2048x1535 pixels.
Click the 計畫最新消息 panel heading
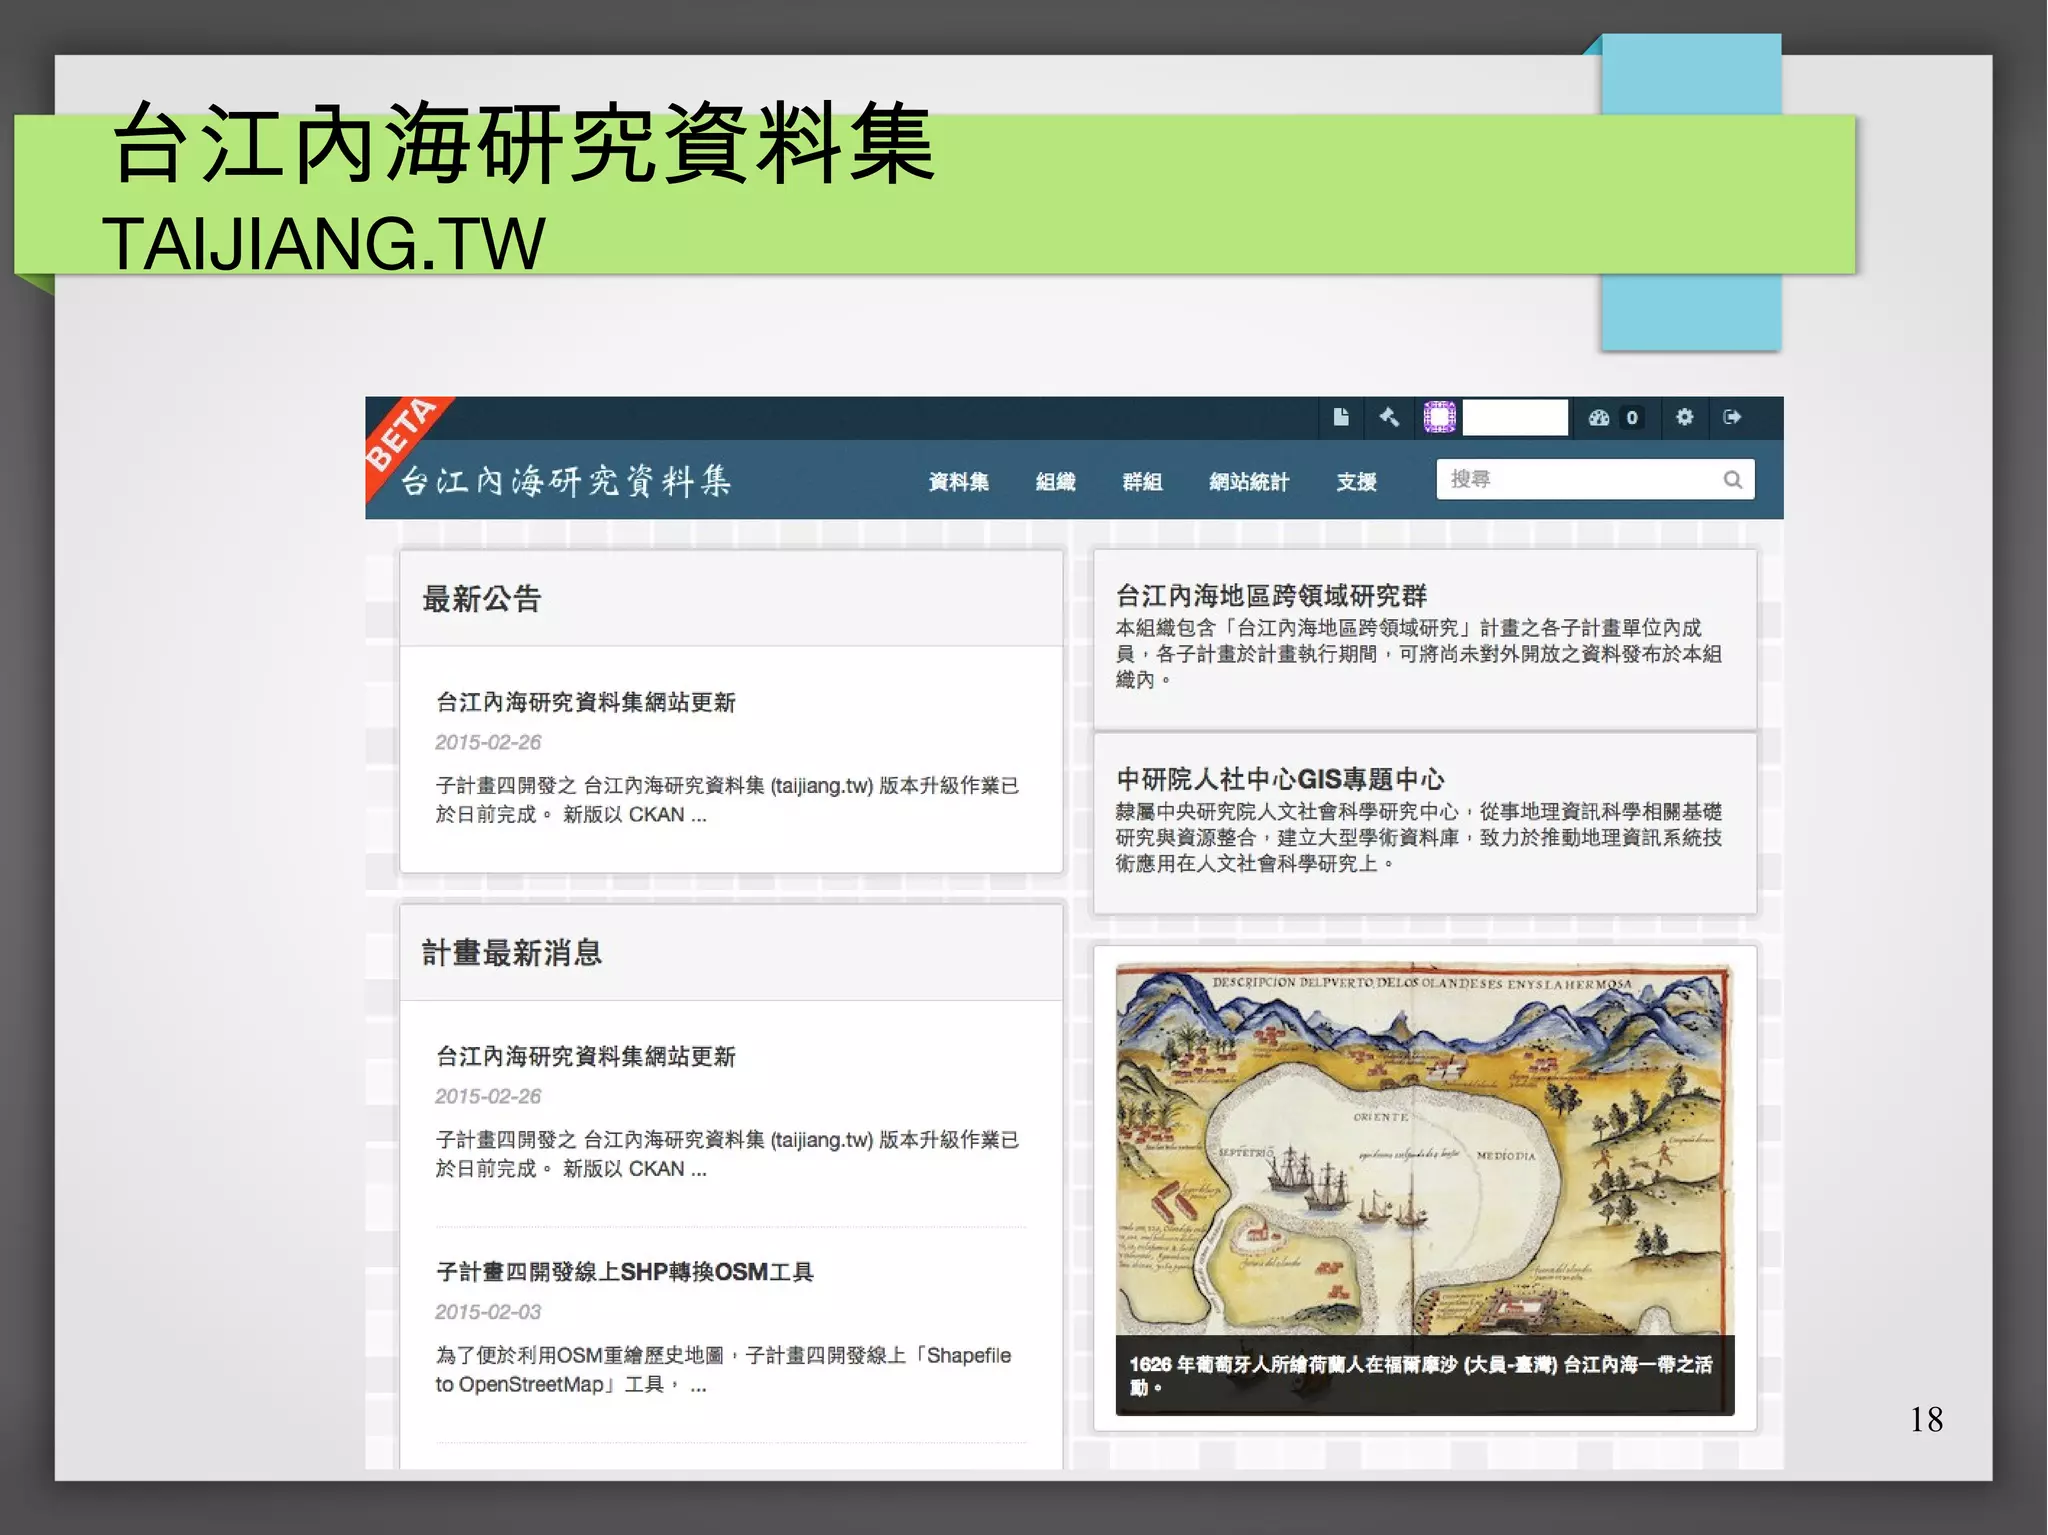tap(512, 953)
